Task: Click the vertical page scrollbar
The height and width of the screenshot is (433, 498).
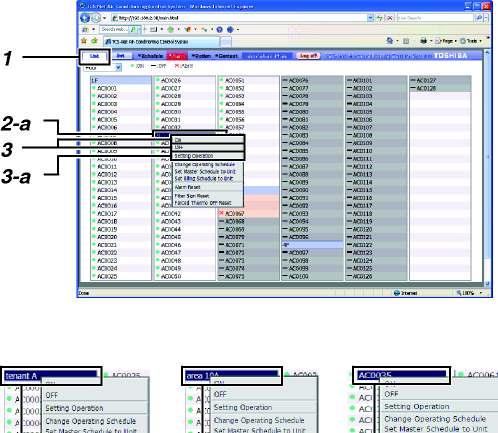Action: (x=488, y=168)
